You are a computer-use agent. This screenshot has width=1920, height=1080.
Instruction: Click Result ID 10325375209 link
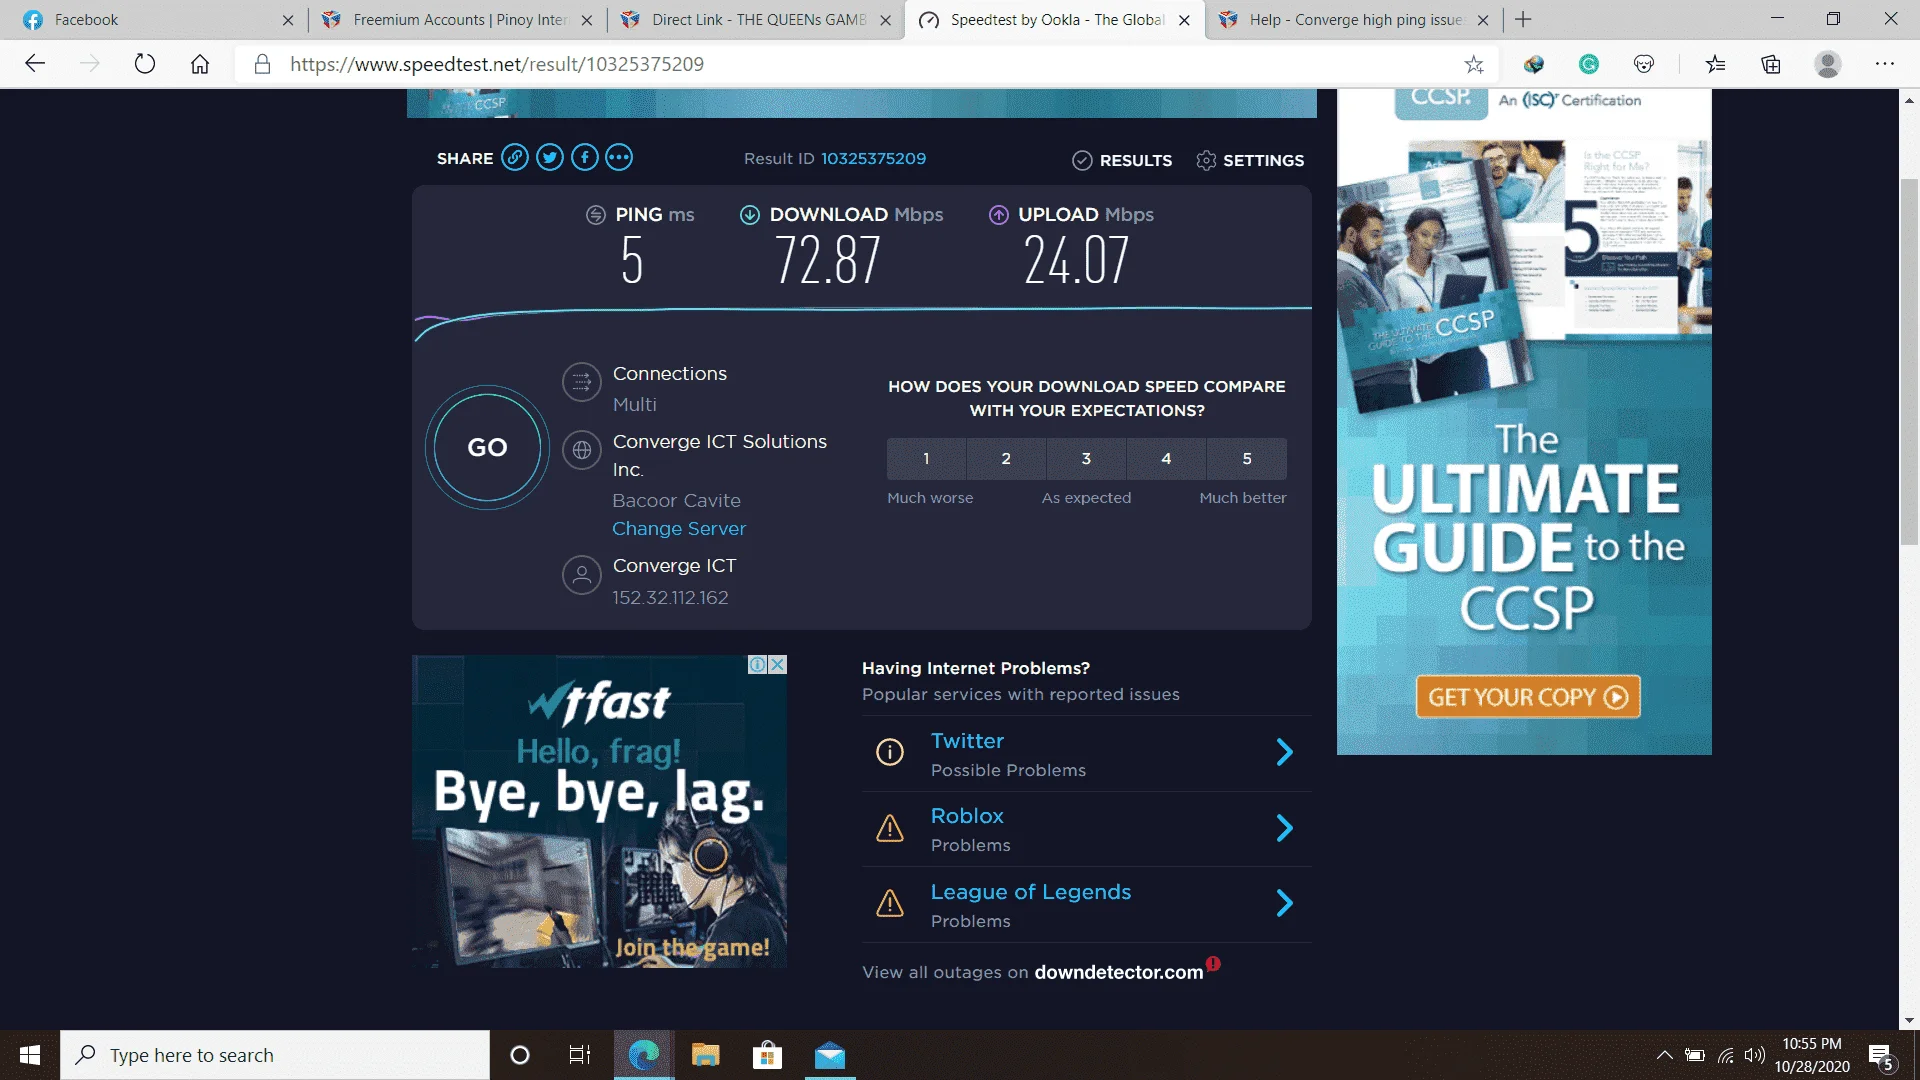click(873, 158)
